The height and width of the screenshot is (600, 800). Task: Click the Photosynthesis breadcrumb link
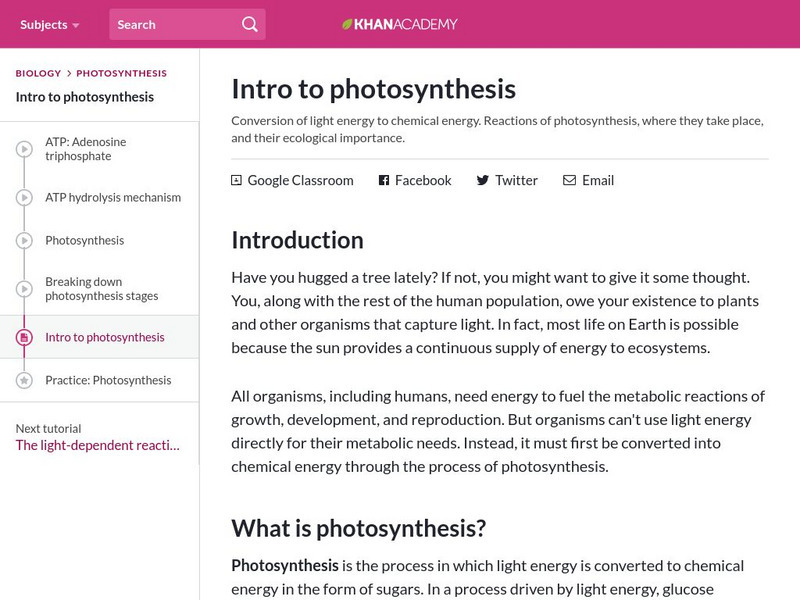click(x=121, y=73)
